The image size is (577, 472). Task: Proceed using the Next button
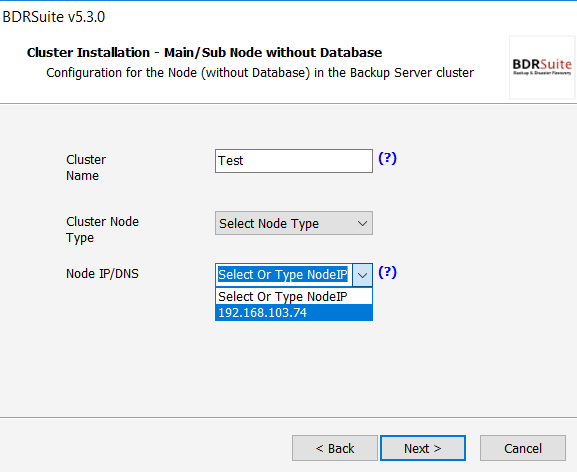pos(423,448)
